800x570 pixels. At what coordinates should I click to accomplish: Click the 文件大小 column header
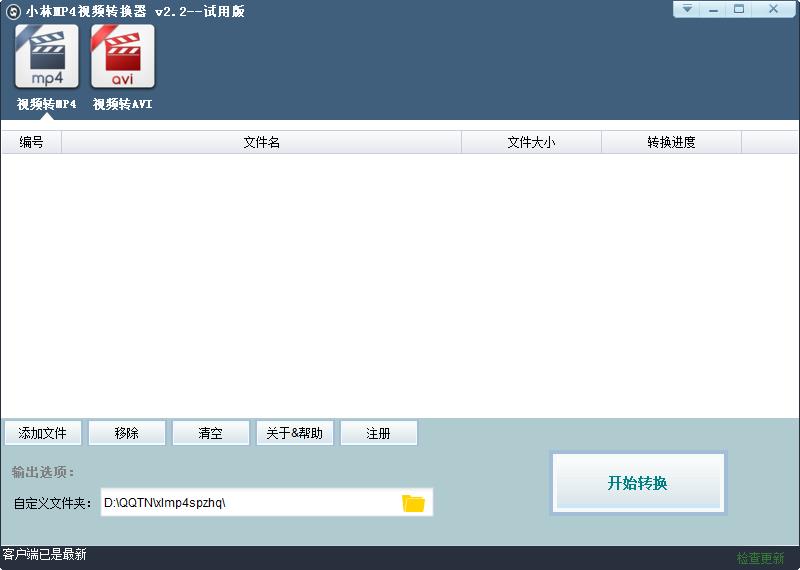(x=531, y=142)
